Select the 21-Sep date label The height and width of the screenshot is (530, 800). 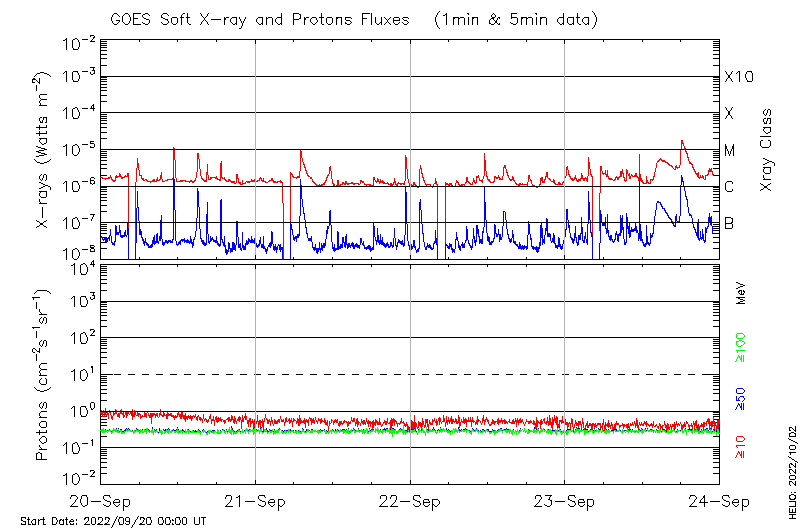click(255, 502)
